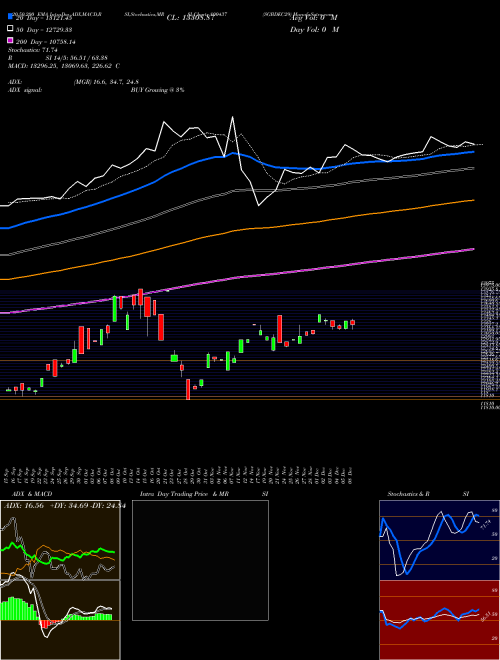Click the 'Avg Vol: 0 M' label
The image size is (500, 660).
point(314,18)
